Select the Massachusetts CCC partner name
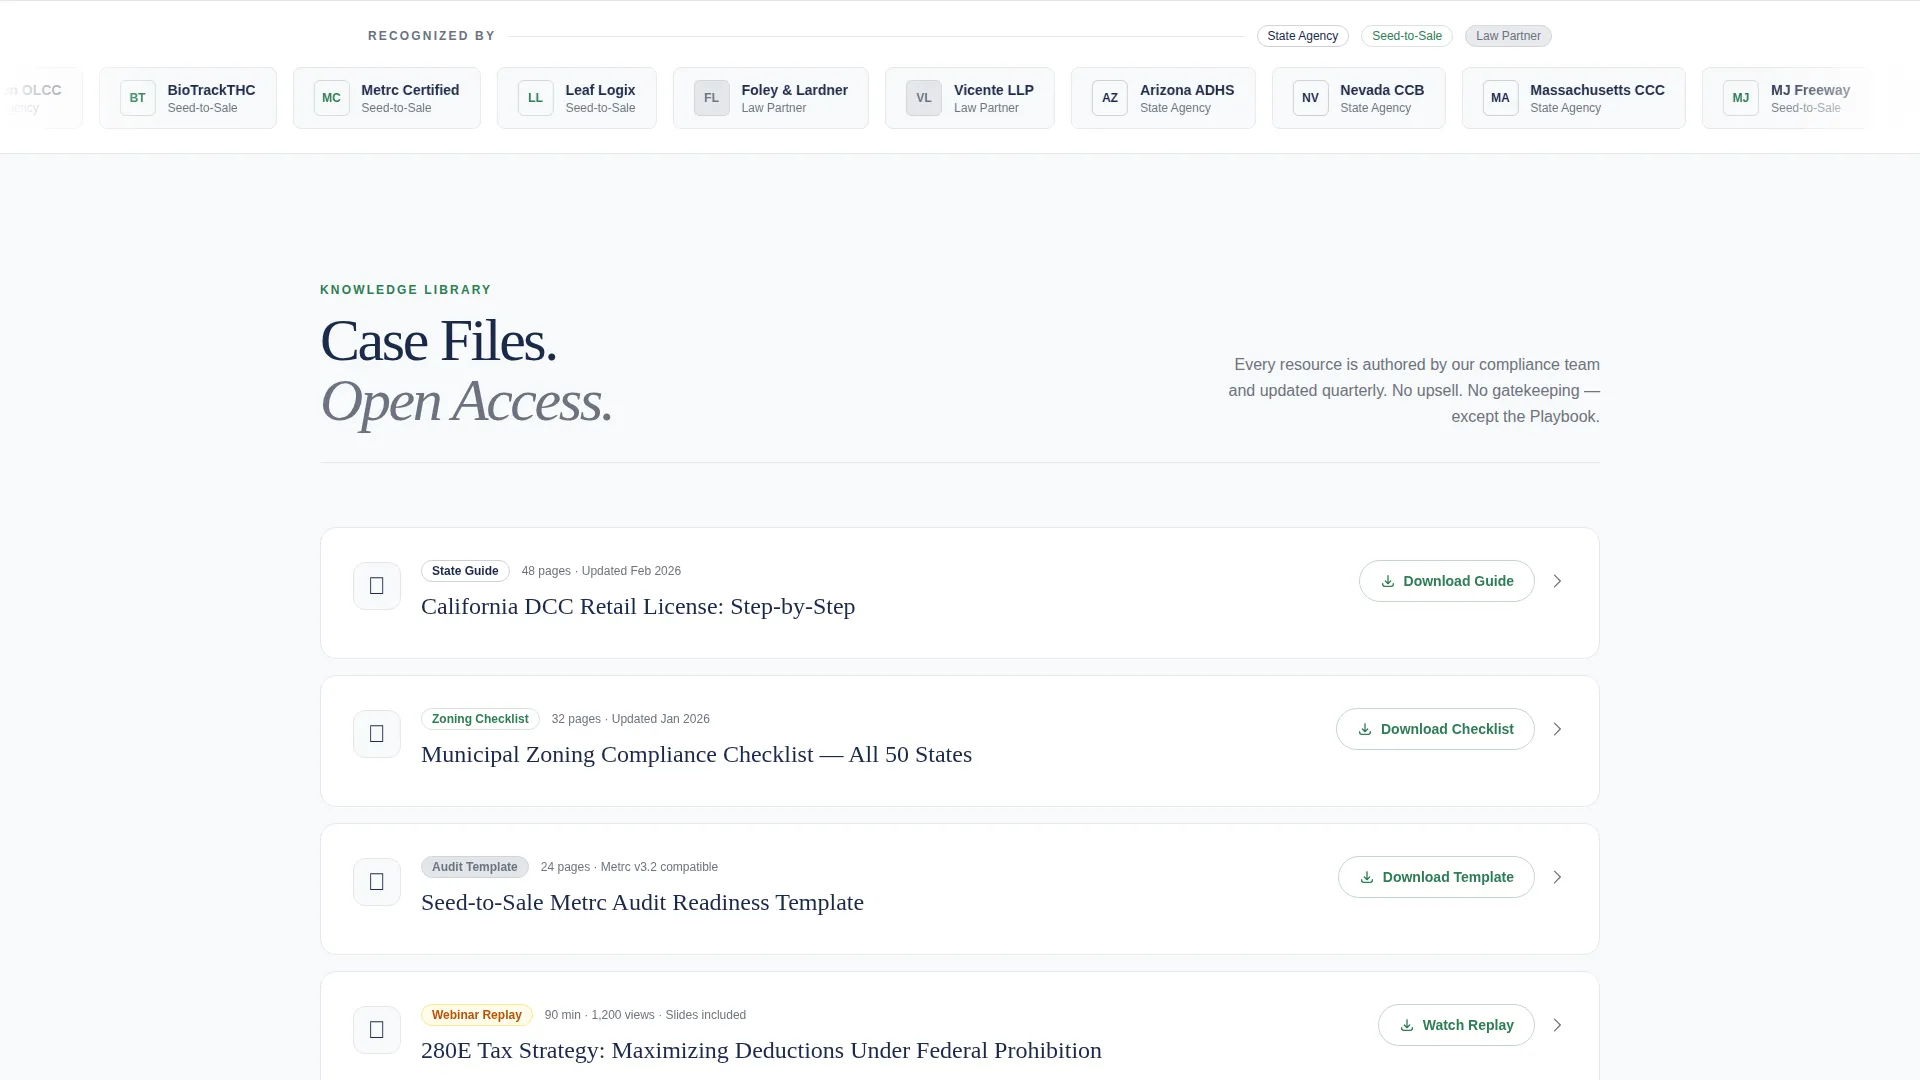 (1597, 90)
